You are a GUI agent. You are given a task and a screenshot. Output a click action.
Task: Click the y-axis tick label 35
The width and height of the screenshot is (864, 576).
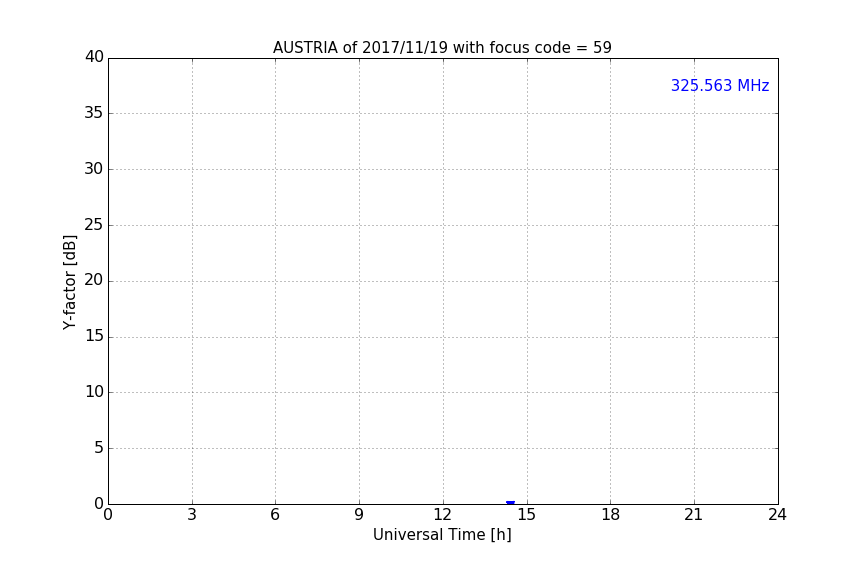(x=94, y=113)
